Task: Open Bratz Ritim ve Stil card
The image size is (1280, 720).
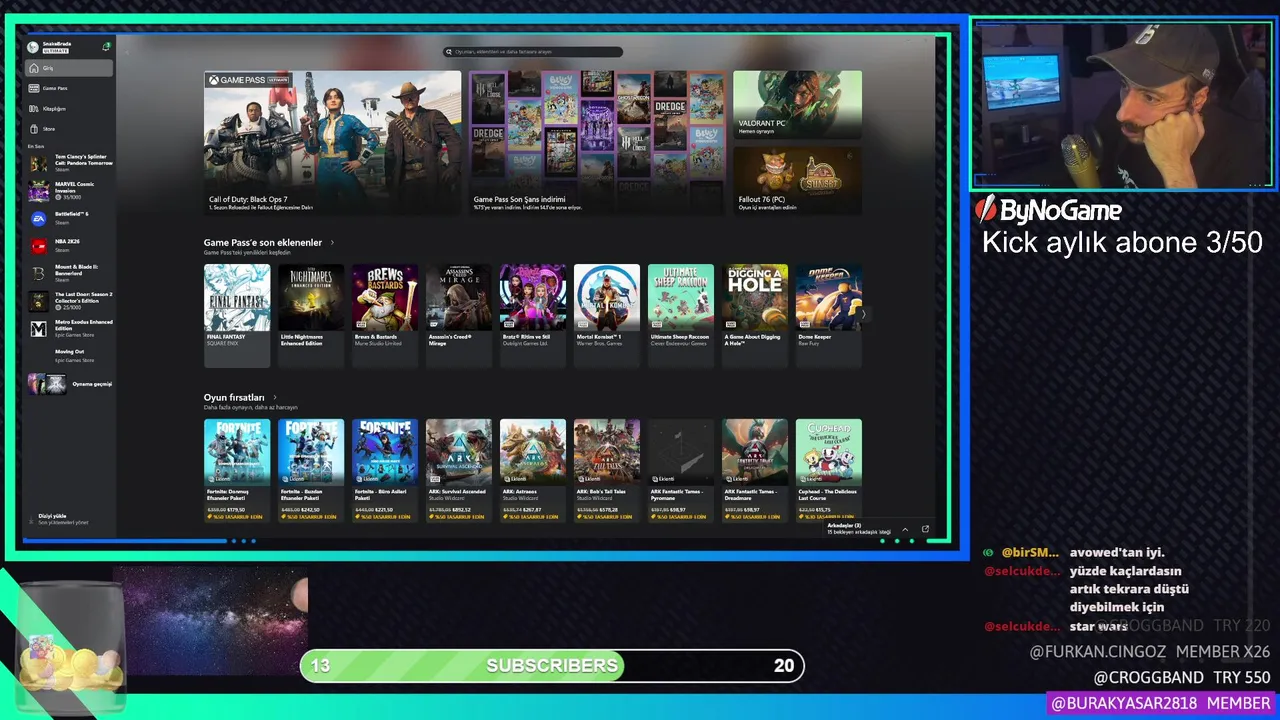Action: click(533, 315)
